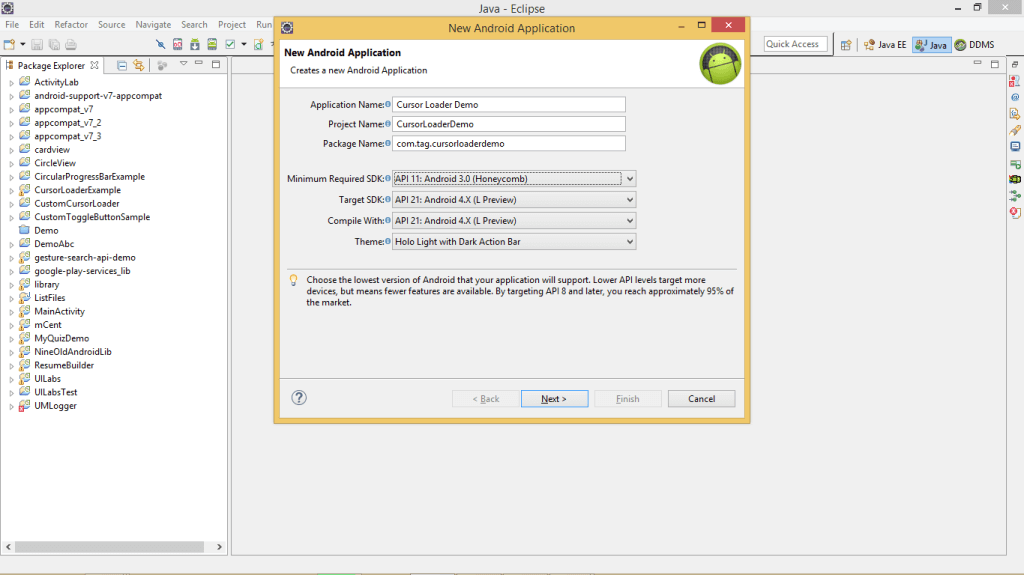
Task: Minimize the Package Explorer view
Action: point(199,63)
